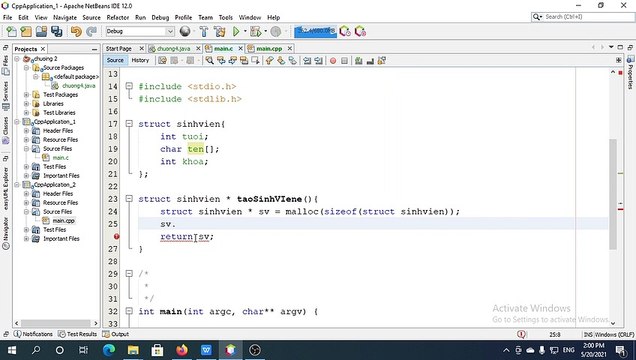Image resolution: width=636 pixels, height=360 pixels.
Task: Fold the include block at line 14
Action: (x=129, y=86)
